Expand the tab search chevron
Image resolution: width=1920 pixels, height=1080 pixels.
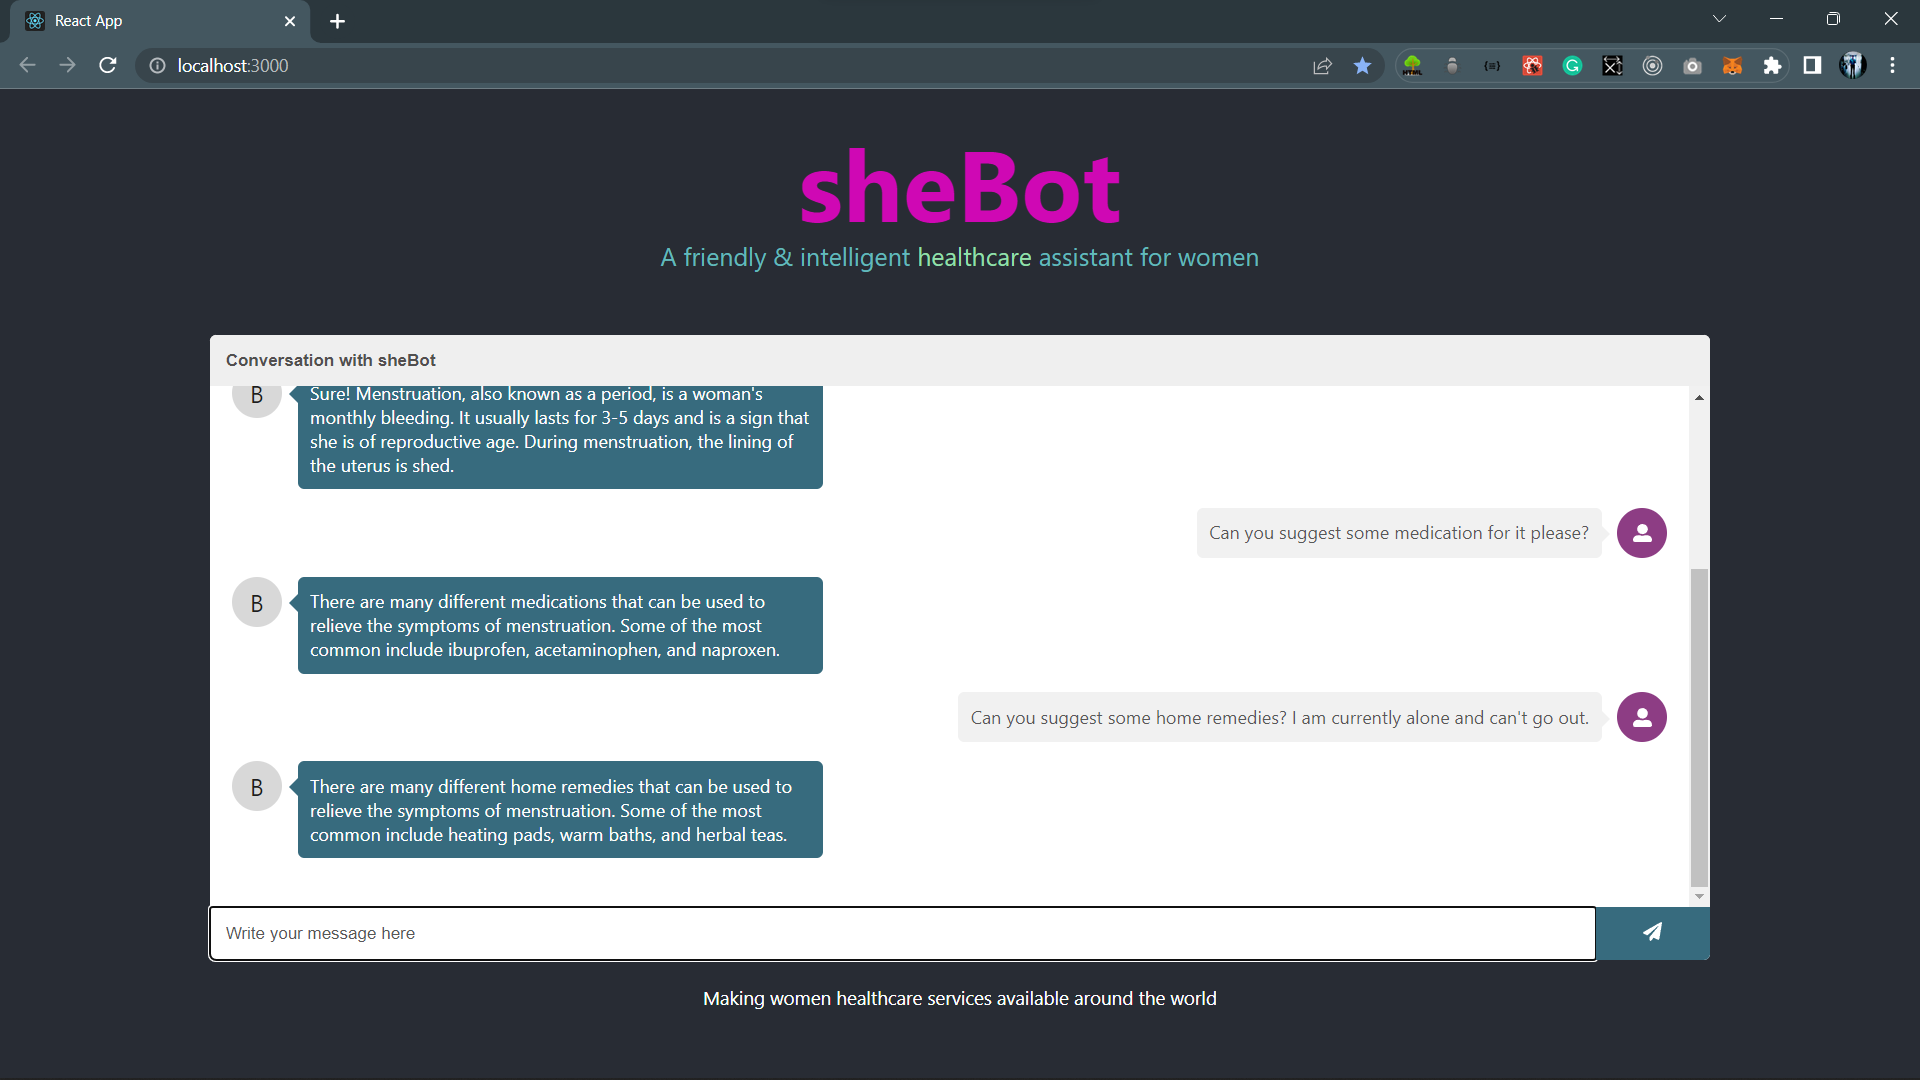click(1719, 19)
